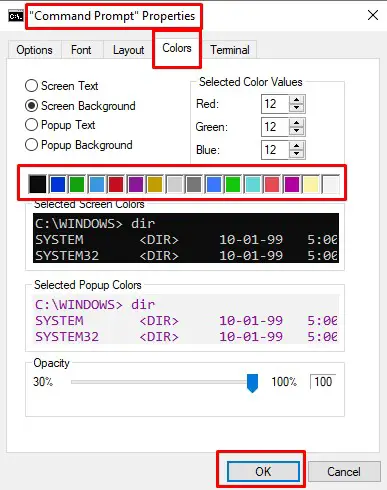Pick the black color swatch

tap(37, 184)
